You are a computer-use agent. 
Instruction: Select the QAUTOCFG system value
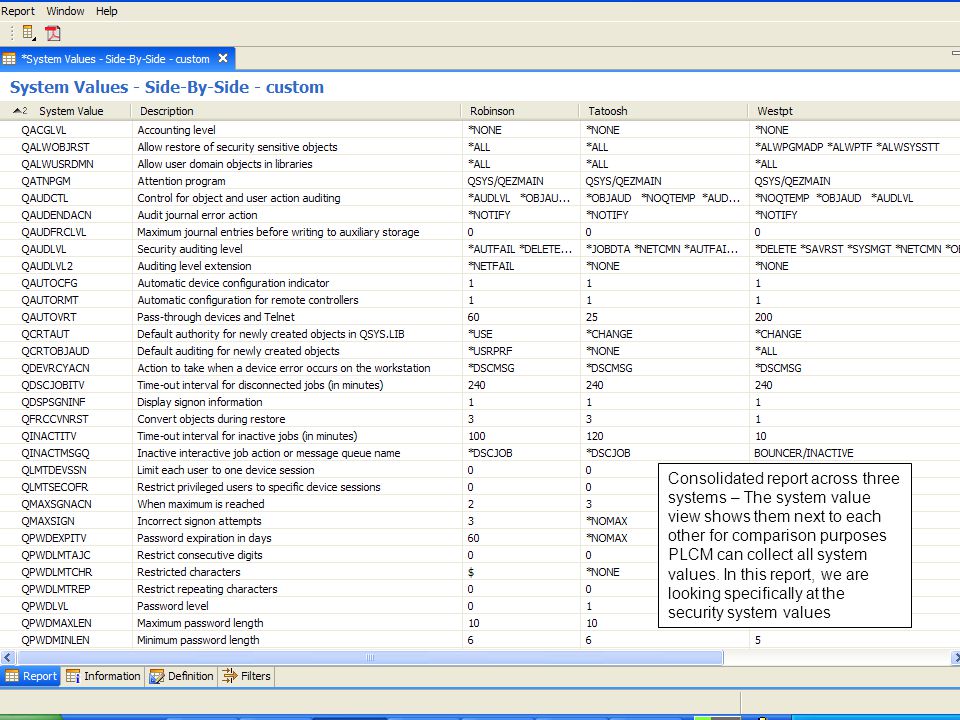49,283
